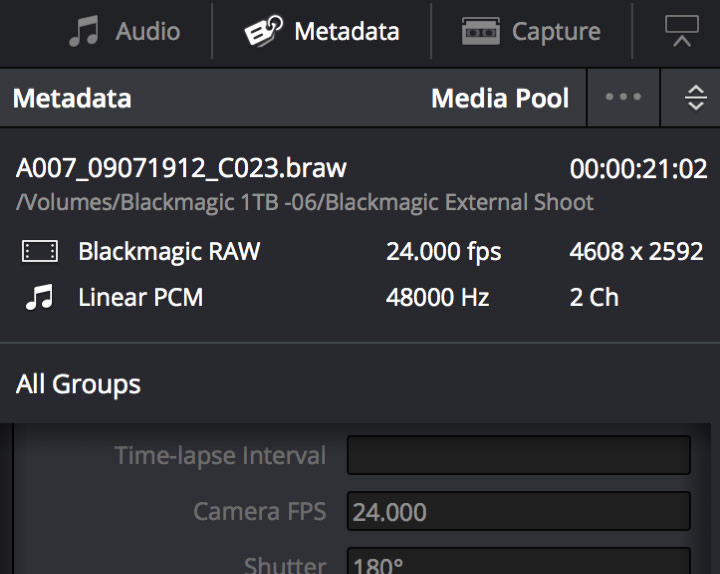Click the Shutter field showing 180°
The width and height of the screenshot is (720, 574).
[519, 561]
